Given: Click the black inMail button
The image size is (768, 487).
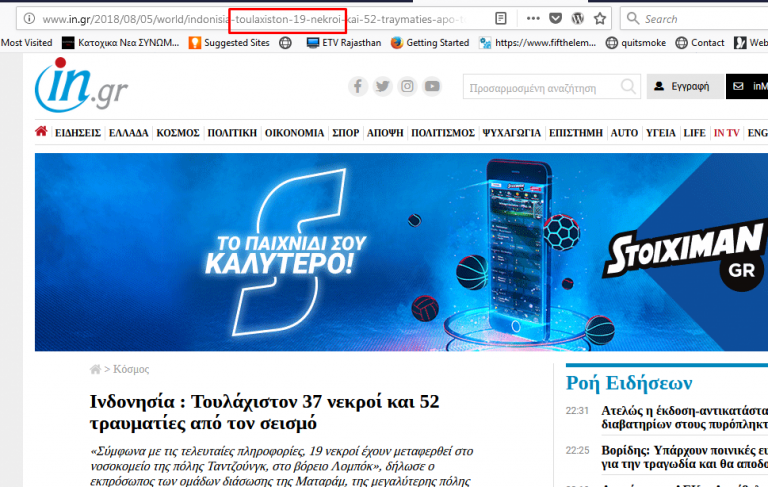Looking at the screenshot, I should [747, 86].
